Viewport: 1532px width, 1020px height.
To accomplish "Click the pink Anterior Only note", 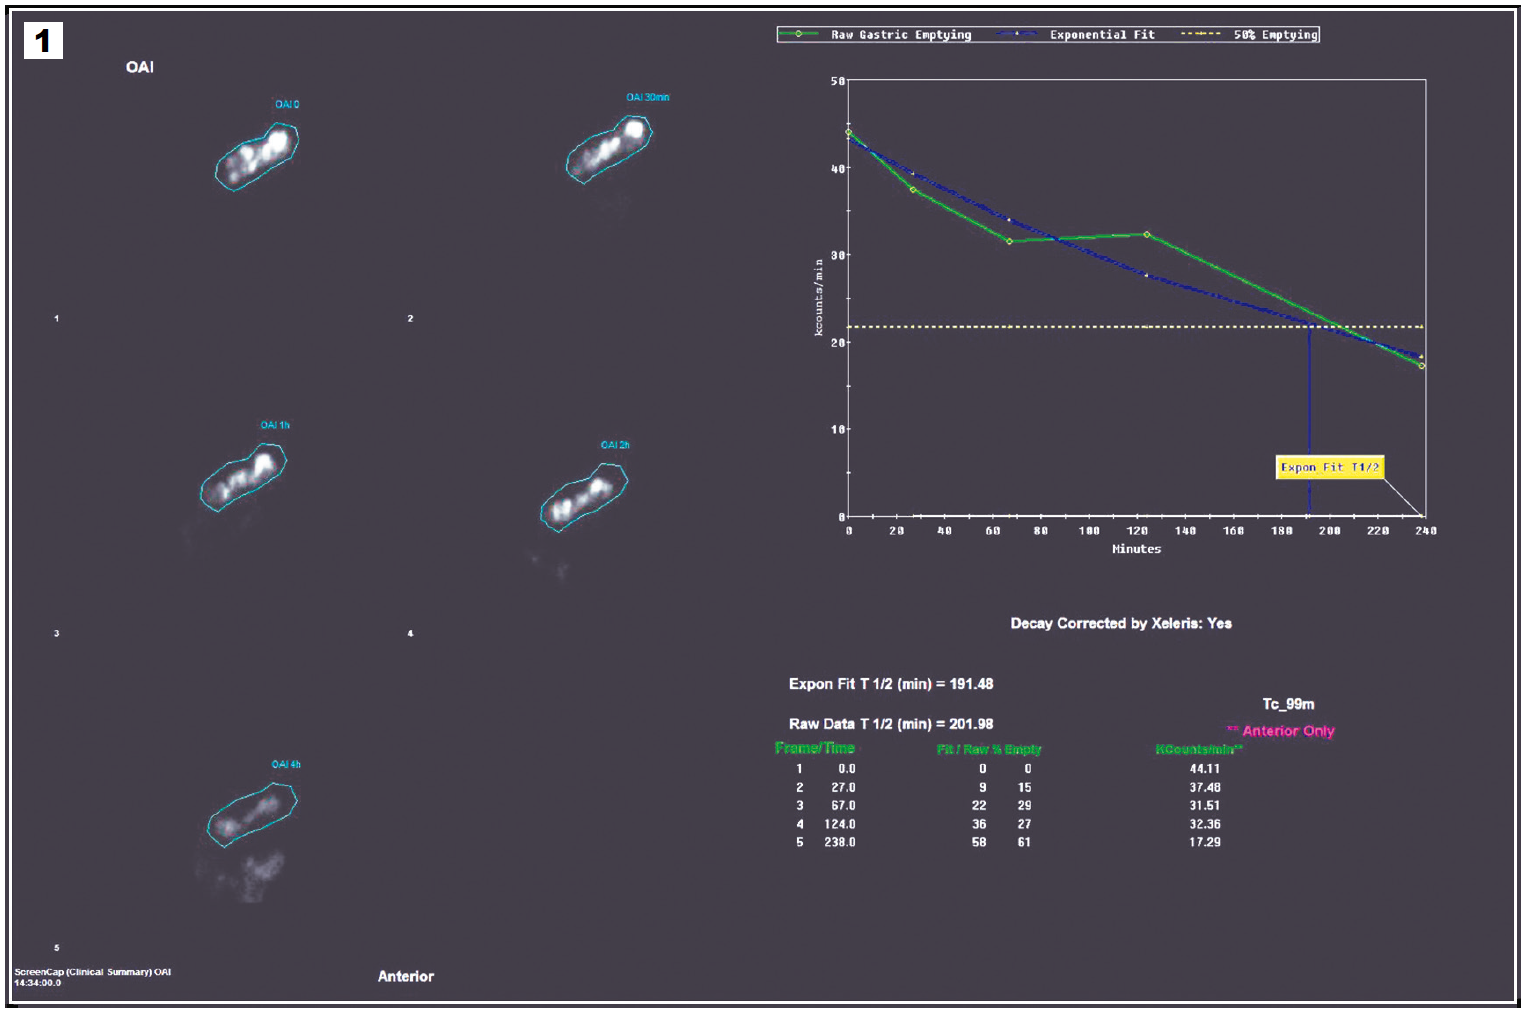I will click(x=1281, y=731).
